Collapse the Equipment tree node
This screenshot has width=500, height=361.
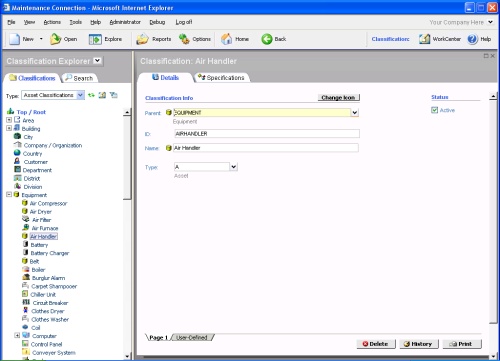[9, 194]
